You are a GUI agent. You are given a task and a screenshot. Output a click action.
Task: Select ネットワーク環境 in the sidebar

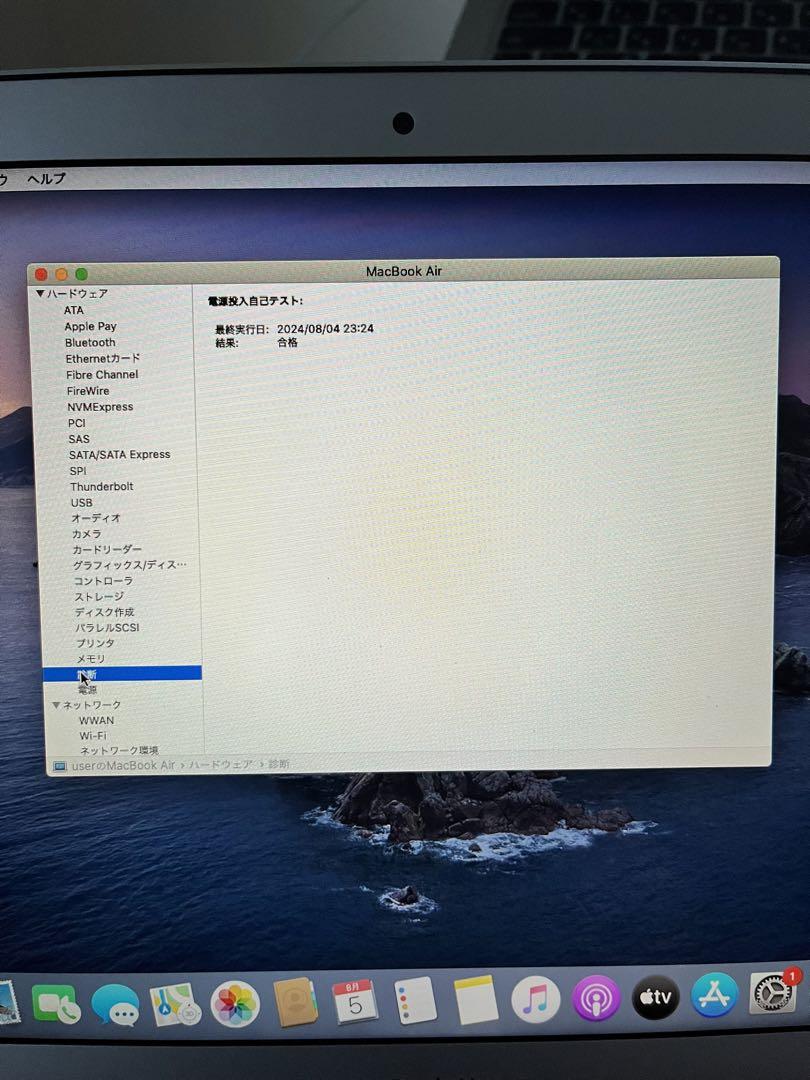tap(118, 750)
